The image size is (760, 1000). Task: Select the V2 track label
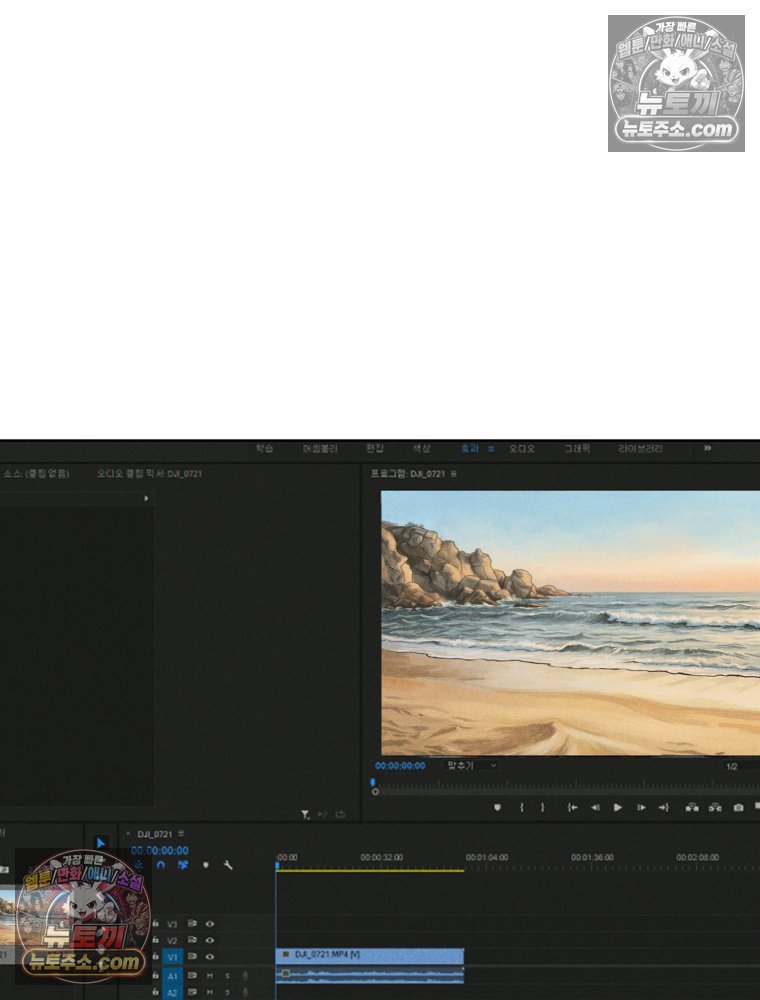[172, 940]
